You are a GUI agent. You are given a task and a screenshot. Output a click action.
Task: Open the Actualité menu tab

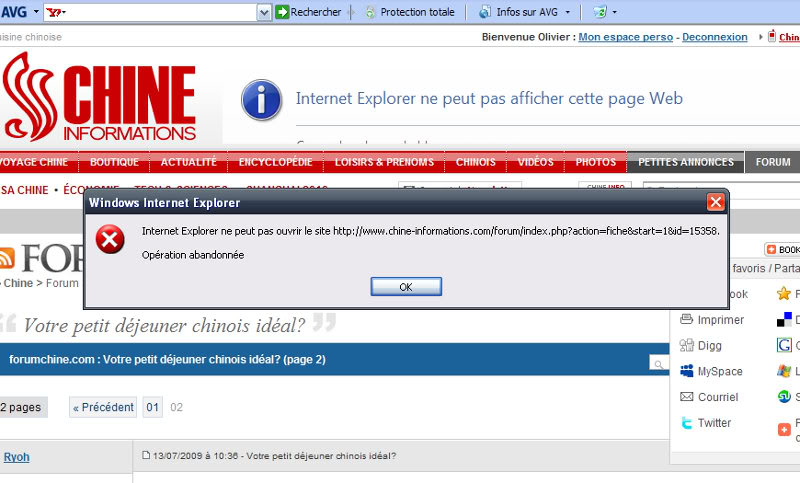(x=189, y=162)
